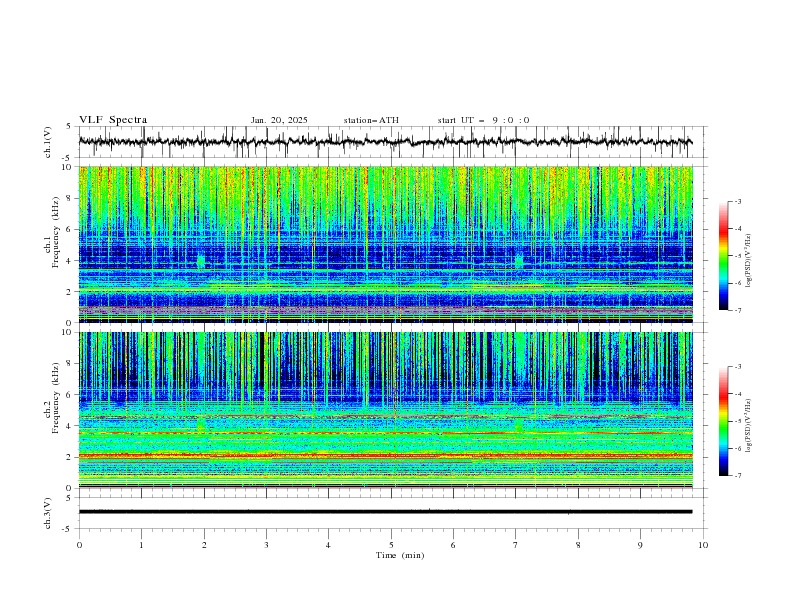This screenshot has width=792, height=612.
Task: Click time axis tick label "5"
Action: click(x=391, y=545)
